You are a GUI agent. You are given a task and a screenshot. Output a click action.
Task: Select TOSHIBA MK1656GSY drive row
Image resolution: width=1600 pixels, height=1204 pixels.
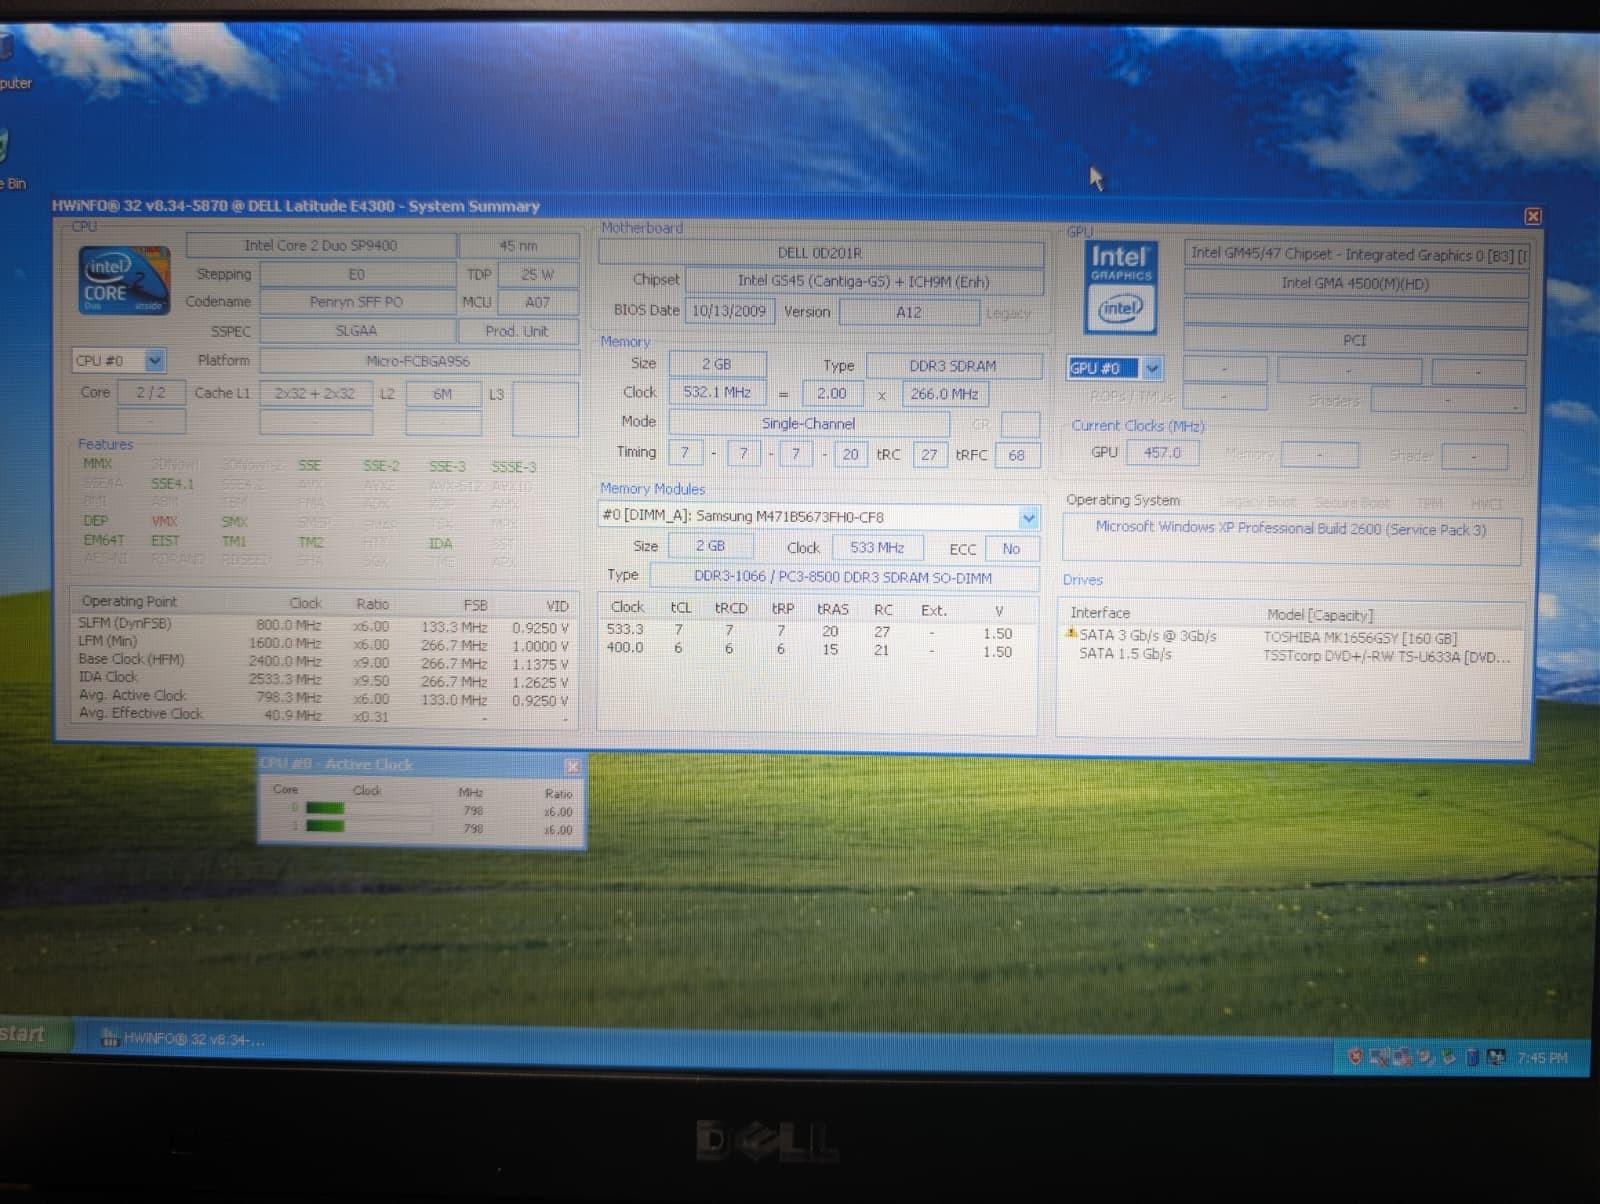[1290, 636]
